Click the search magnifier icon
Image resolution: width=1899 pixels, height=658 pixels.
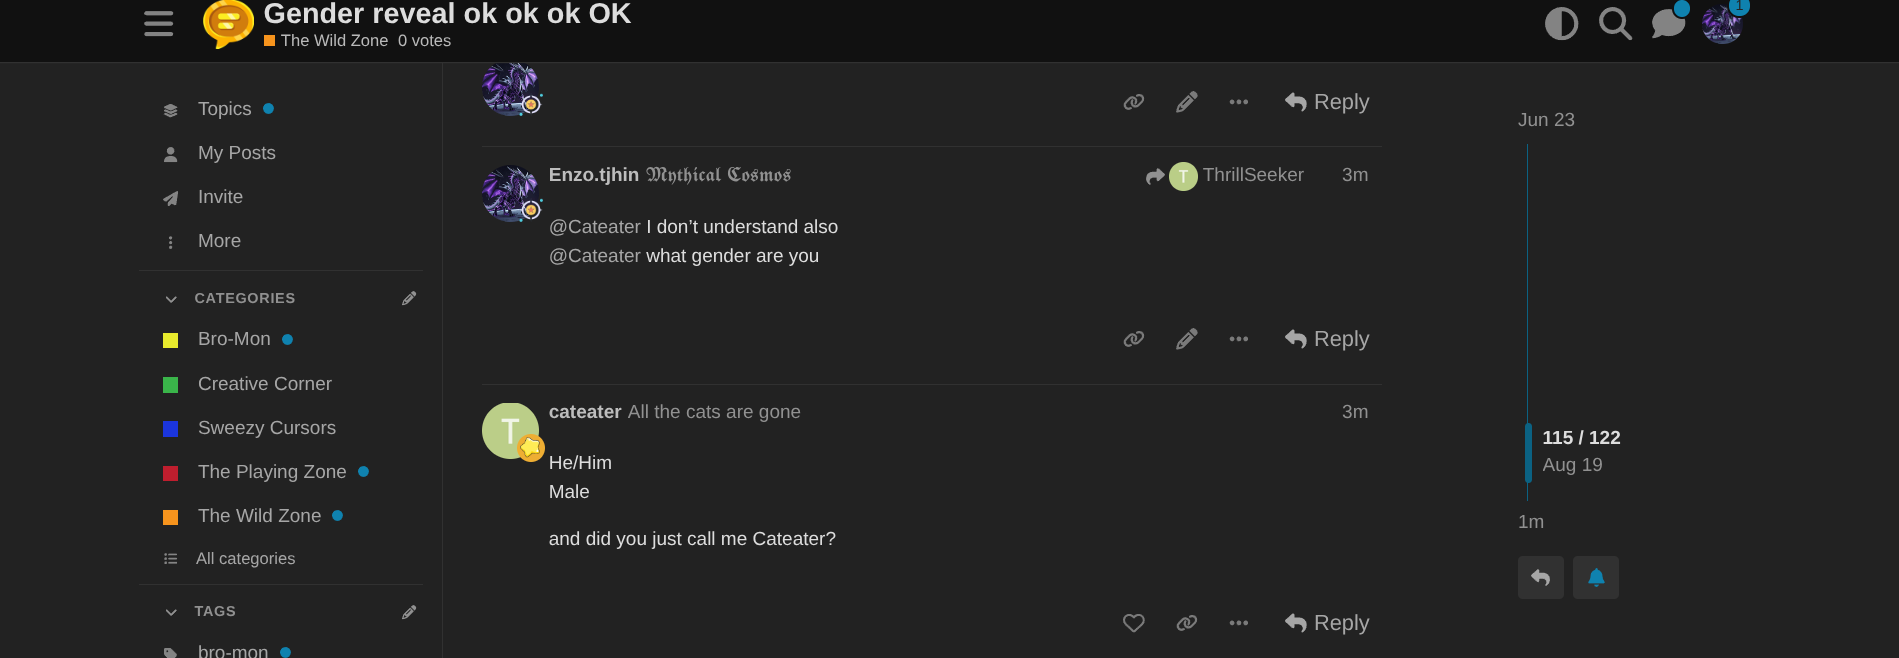coord(1614,23)
